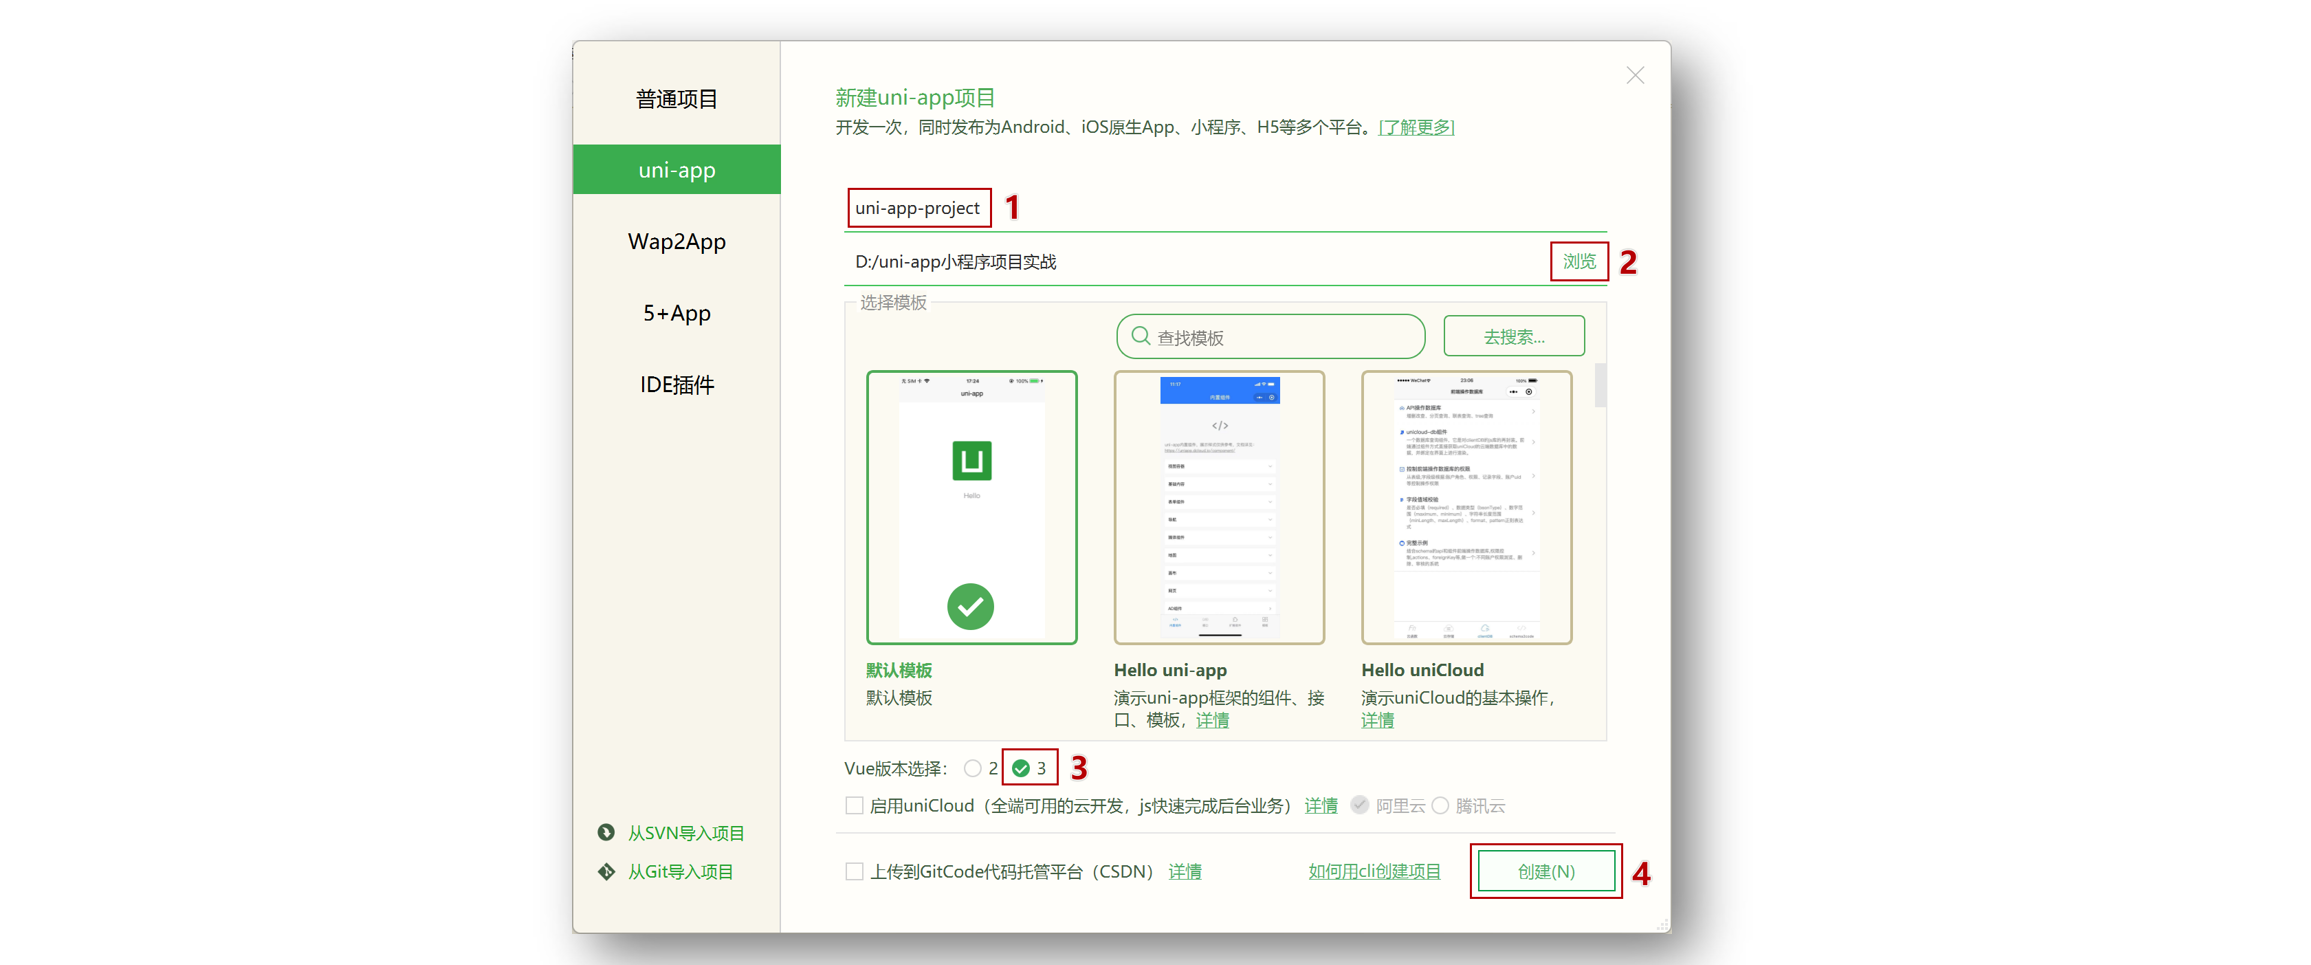
Task: Switch to the Wap2App category
Action: [x=676, y=241]
